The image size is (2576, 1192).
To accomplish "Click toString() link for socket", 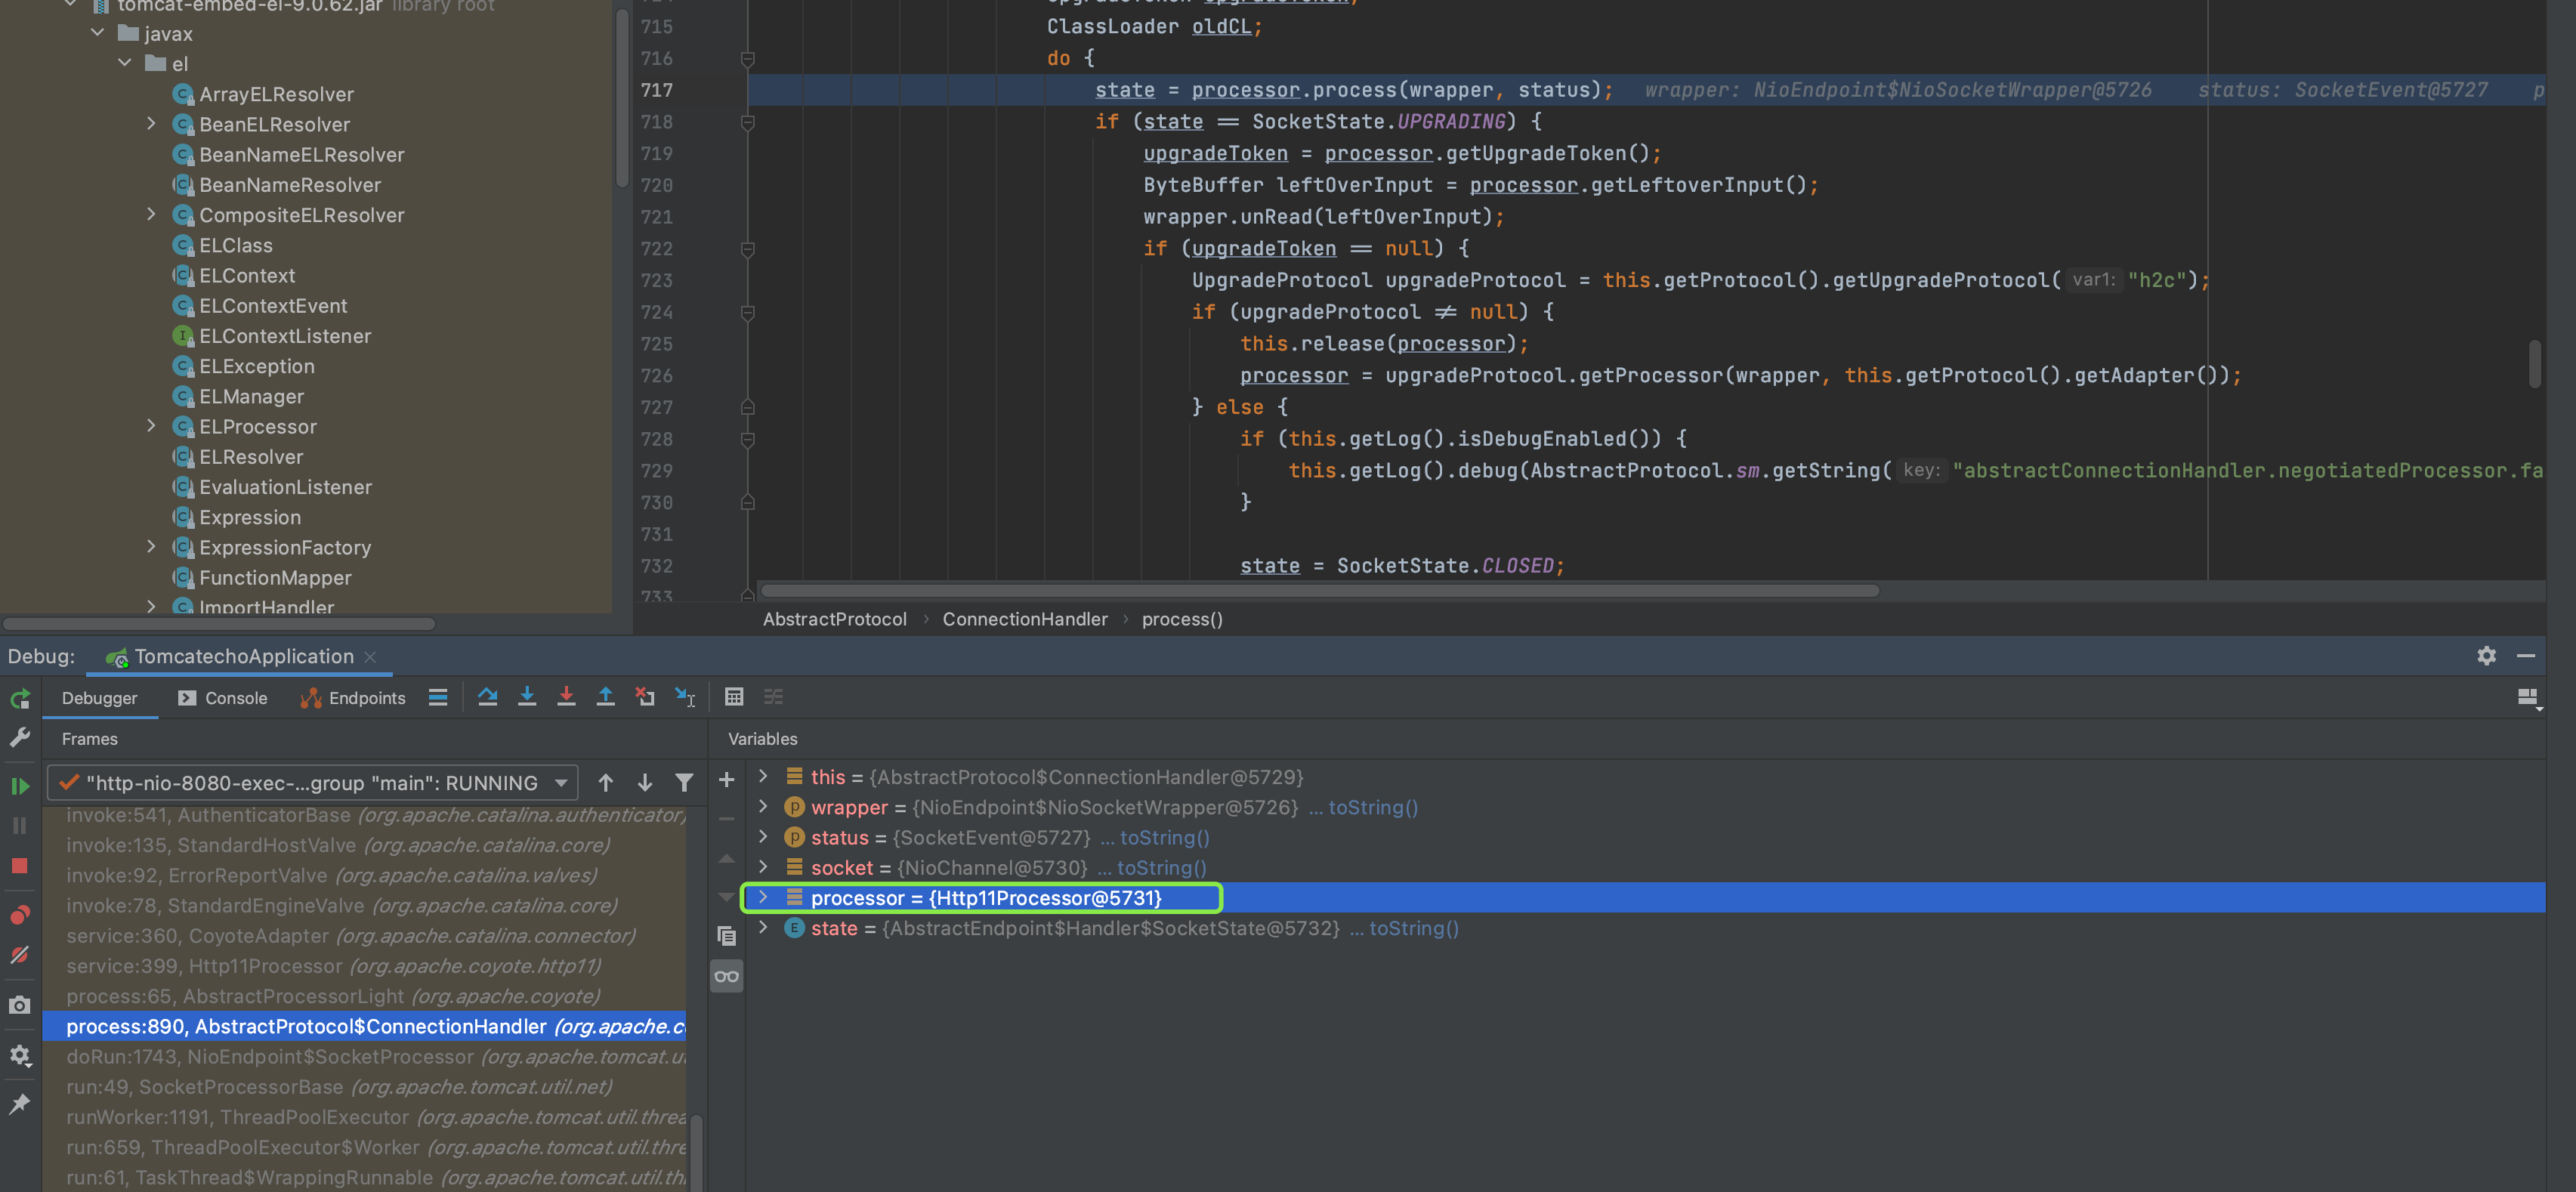I will (1162, 868).
